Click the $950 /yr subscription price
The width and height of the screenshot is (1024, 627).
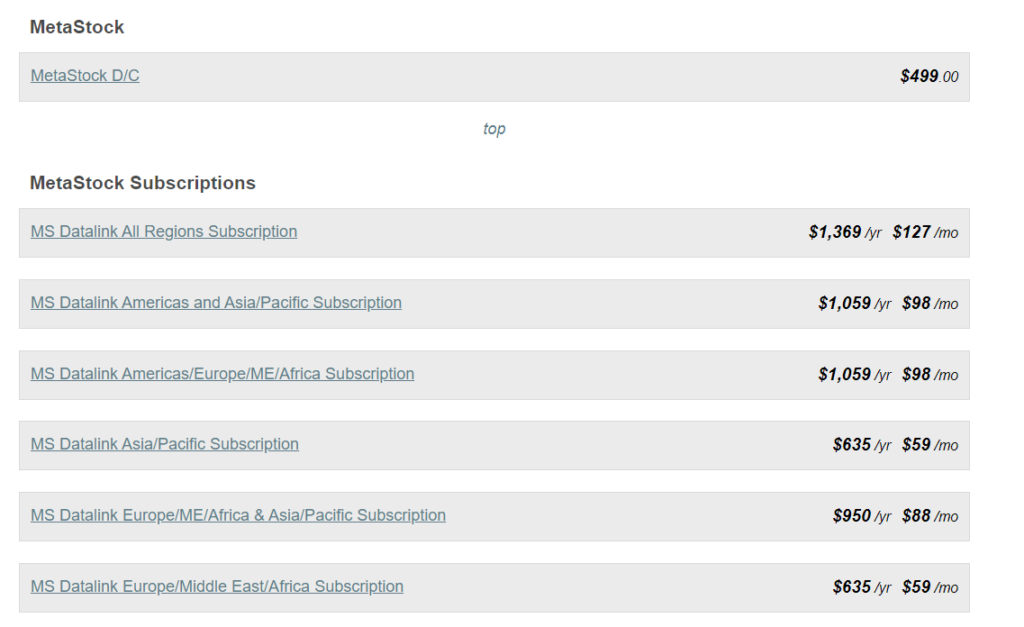pyautogui.click(x=862, y=517)
